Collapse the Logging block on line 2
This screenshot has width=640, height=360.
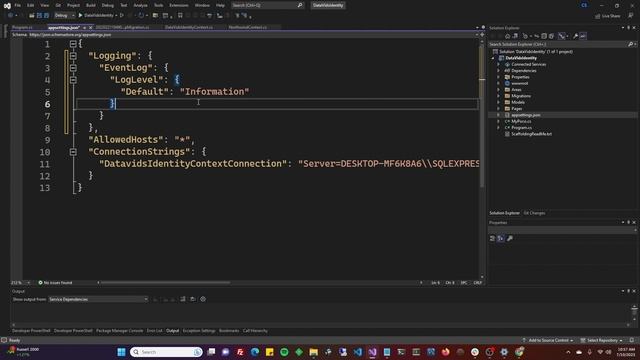73,56
